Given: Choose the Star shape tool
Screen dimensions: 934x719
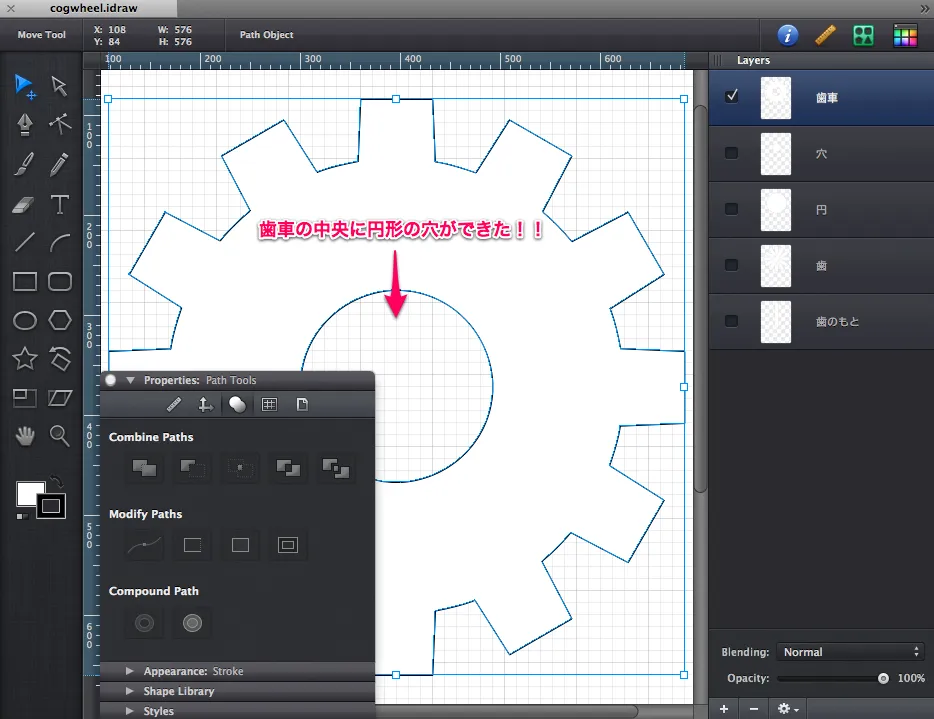Looking at the screenshot, I should tap(25, 358).
